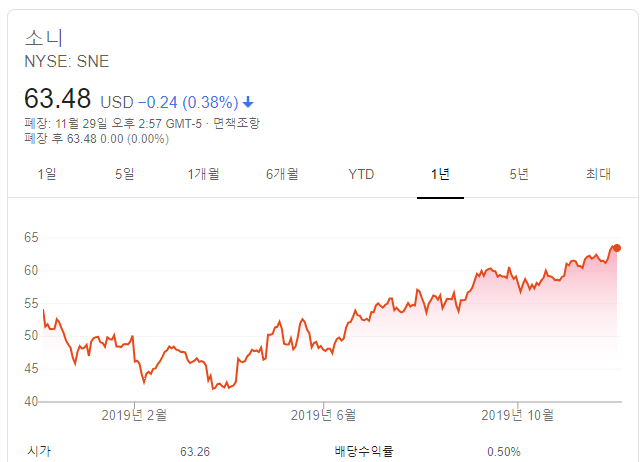The width and height of the screenshot is (640, 462).
Task: Click the 폐장 후 63.48 after-hours line
Action: (x=97, y=139)
